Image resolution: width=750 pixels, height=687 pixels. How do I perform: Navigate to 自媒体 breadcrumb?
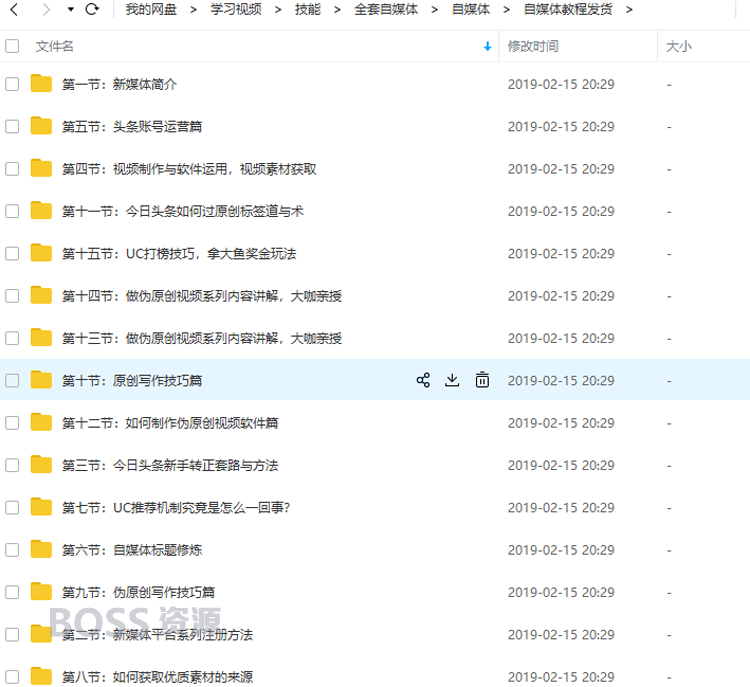(x=471, y=9)
